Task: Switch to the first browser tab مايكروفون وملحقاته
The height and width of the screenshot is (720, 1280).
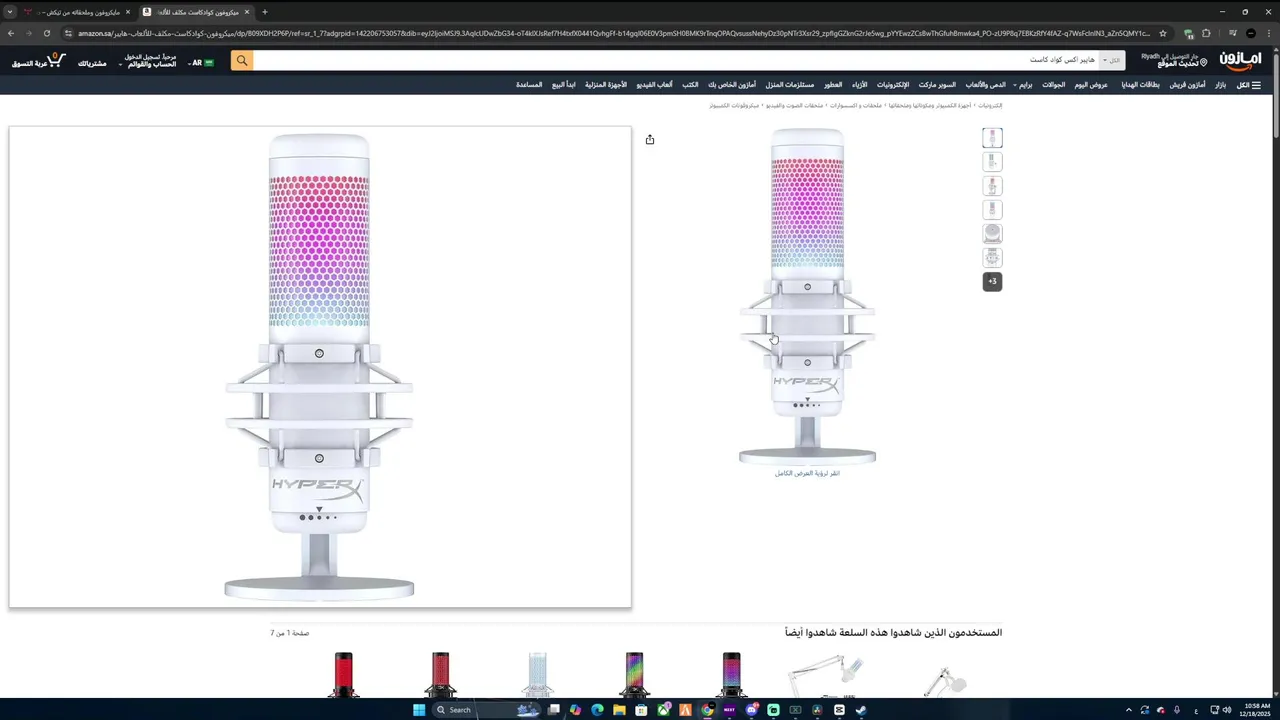Action: point(77,12)
